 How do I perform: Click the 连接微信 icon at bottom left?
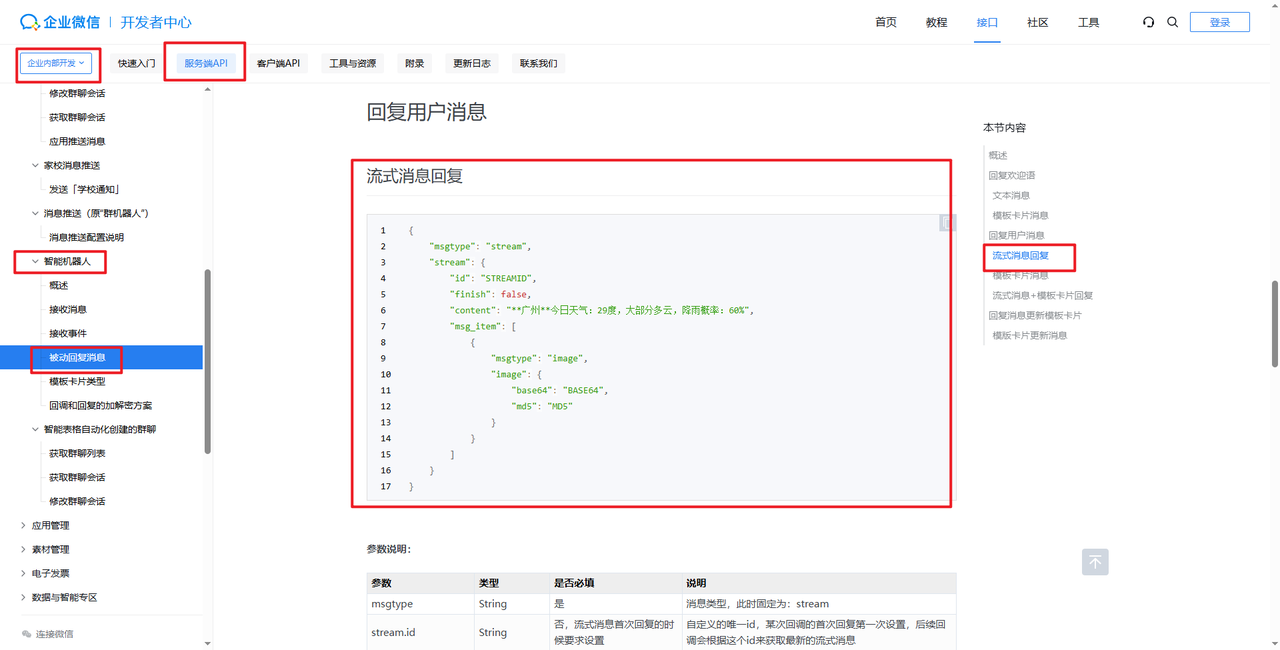(x=27, y=634)
